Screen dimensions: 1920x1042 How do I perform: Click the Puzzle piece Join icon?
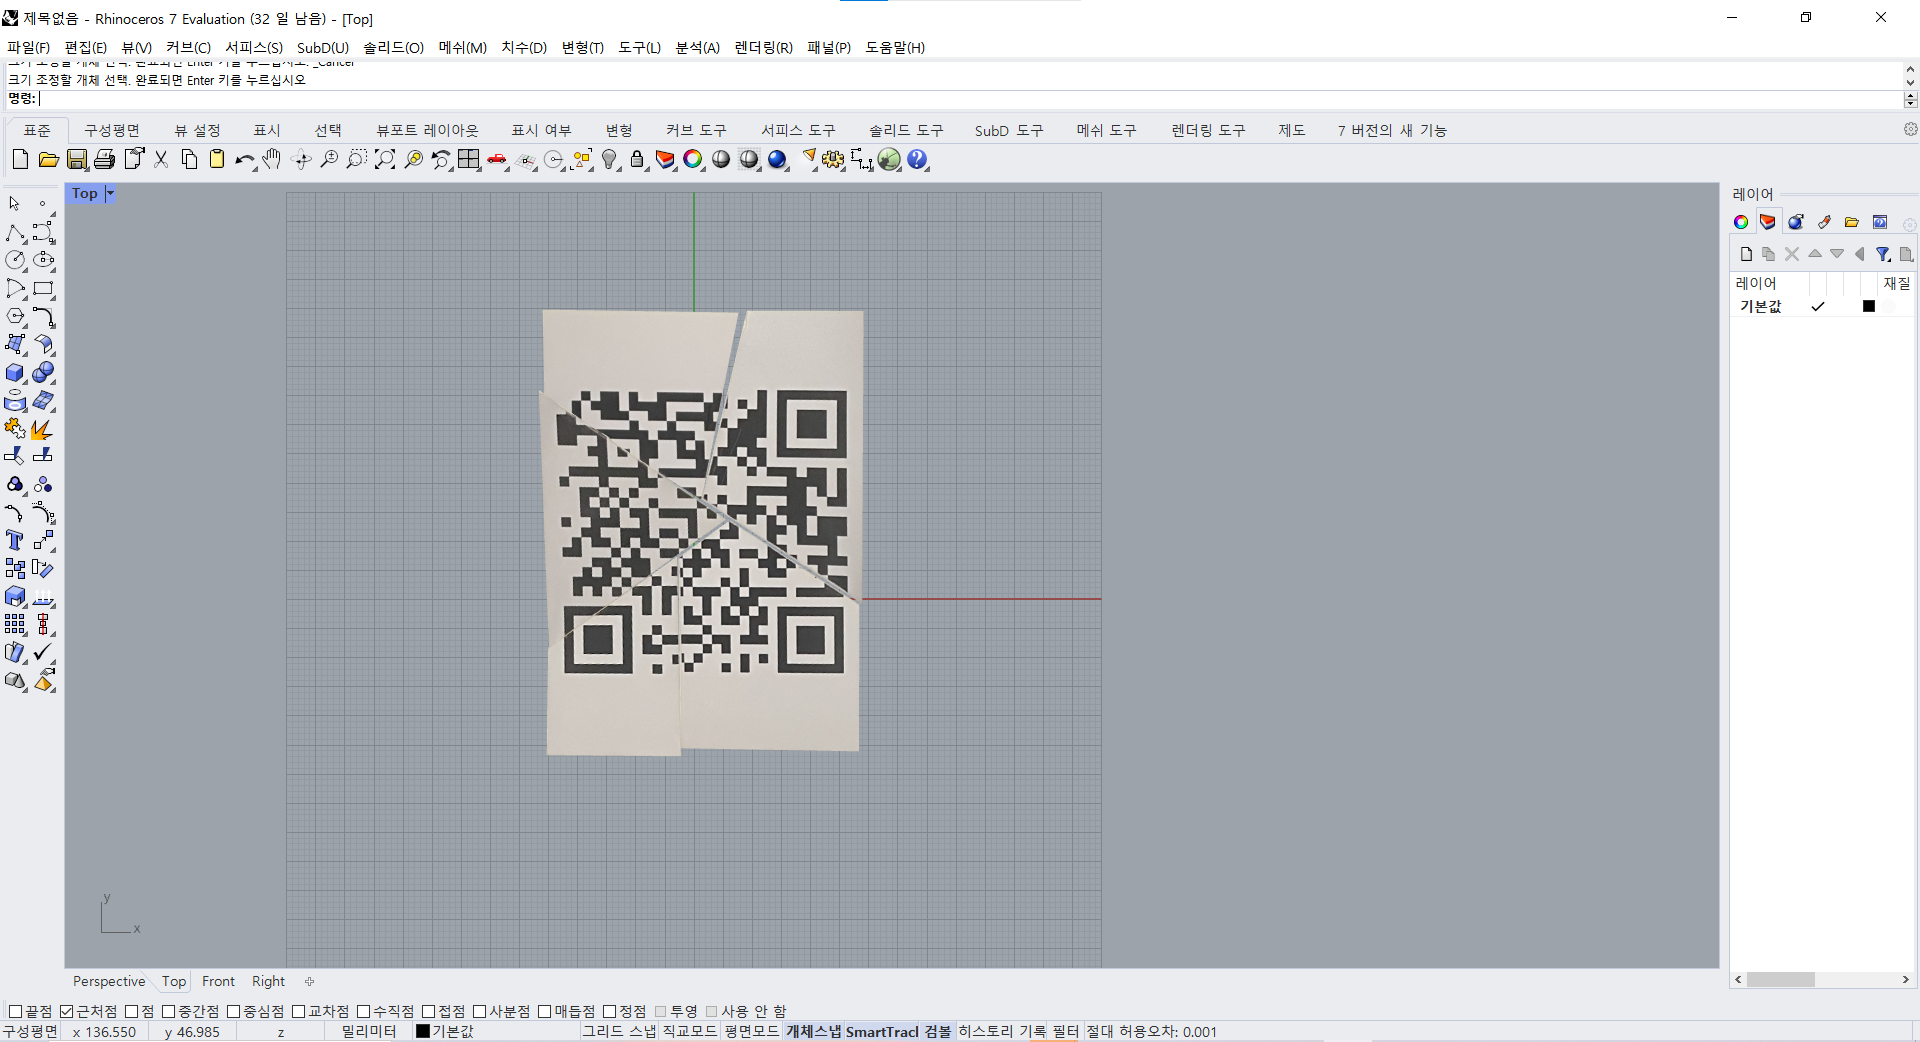point(15,429)
